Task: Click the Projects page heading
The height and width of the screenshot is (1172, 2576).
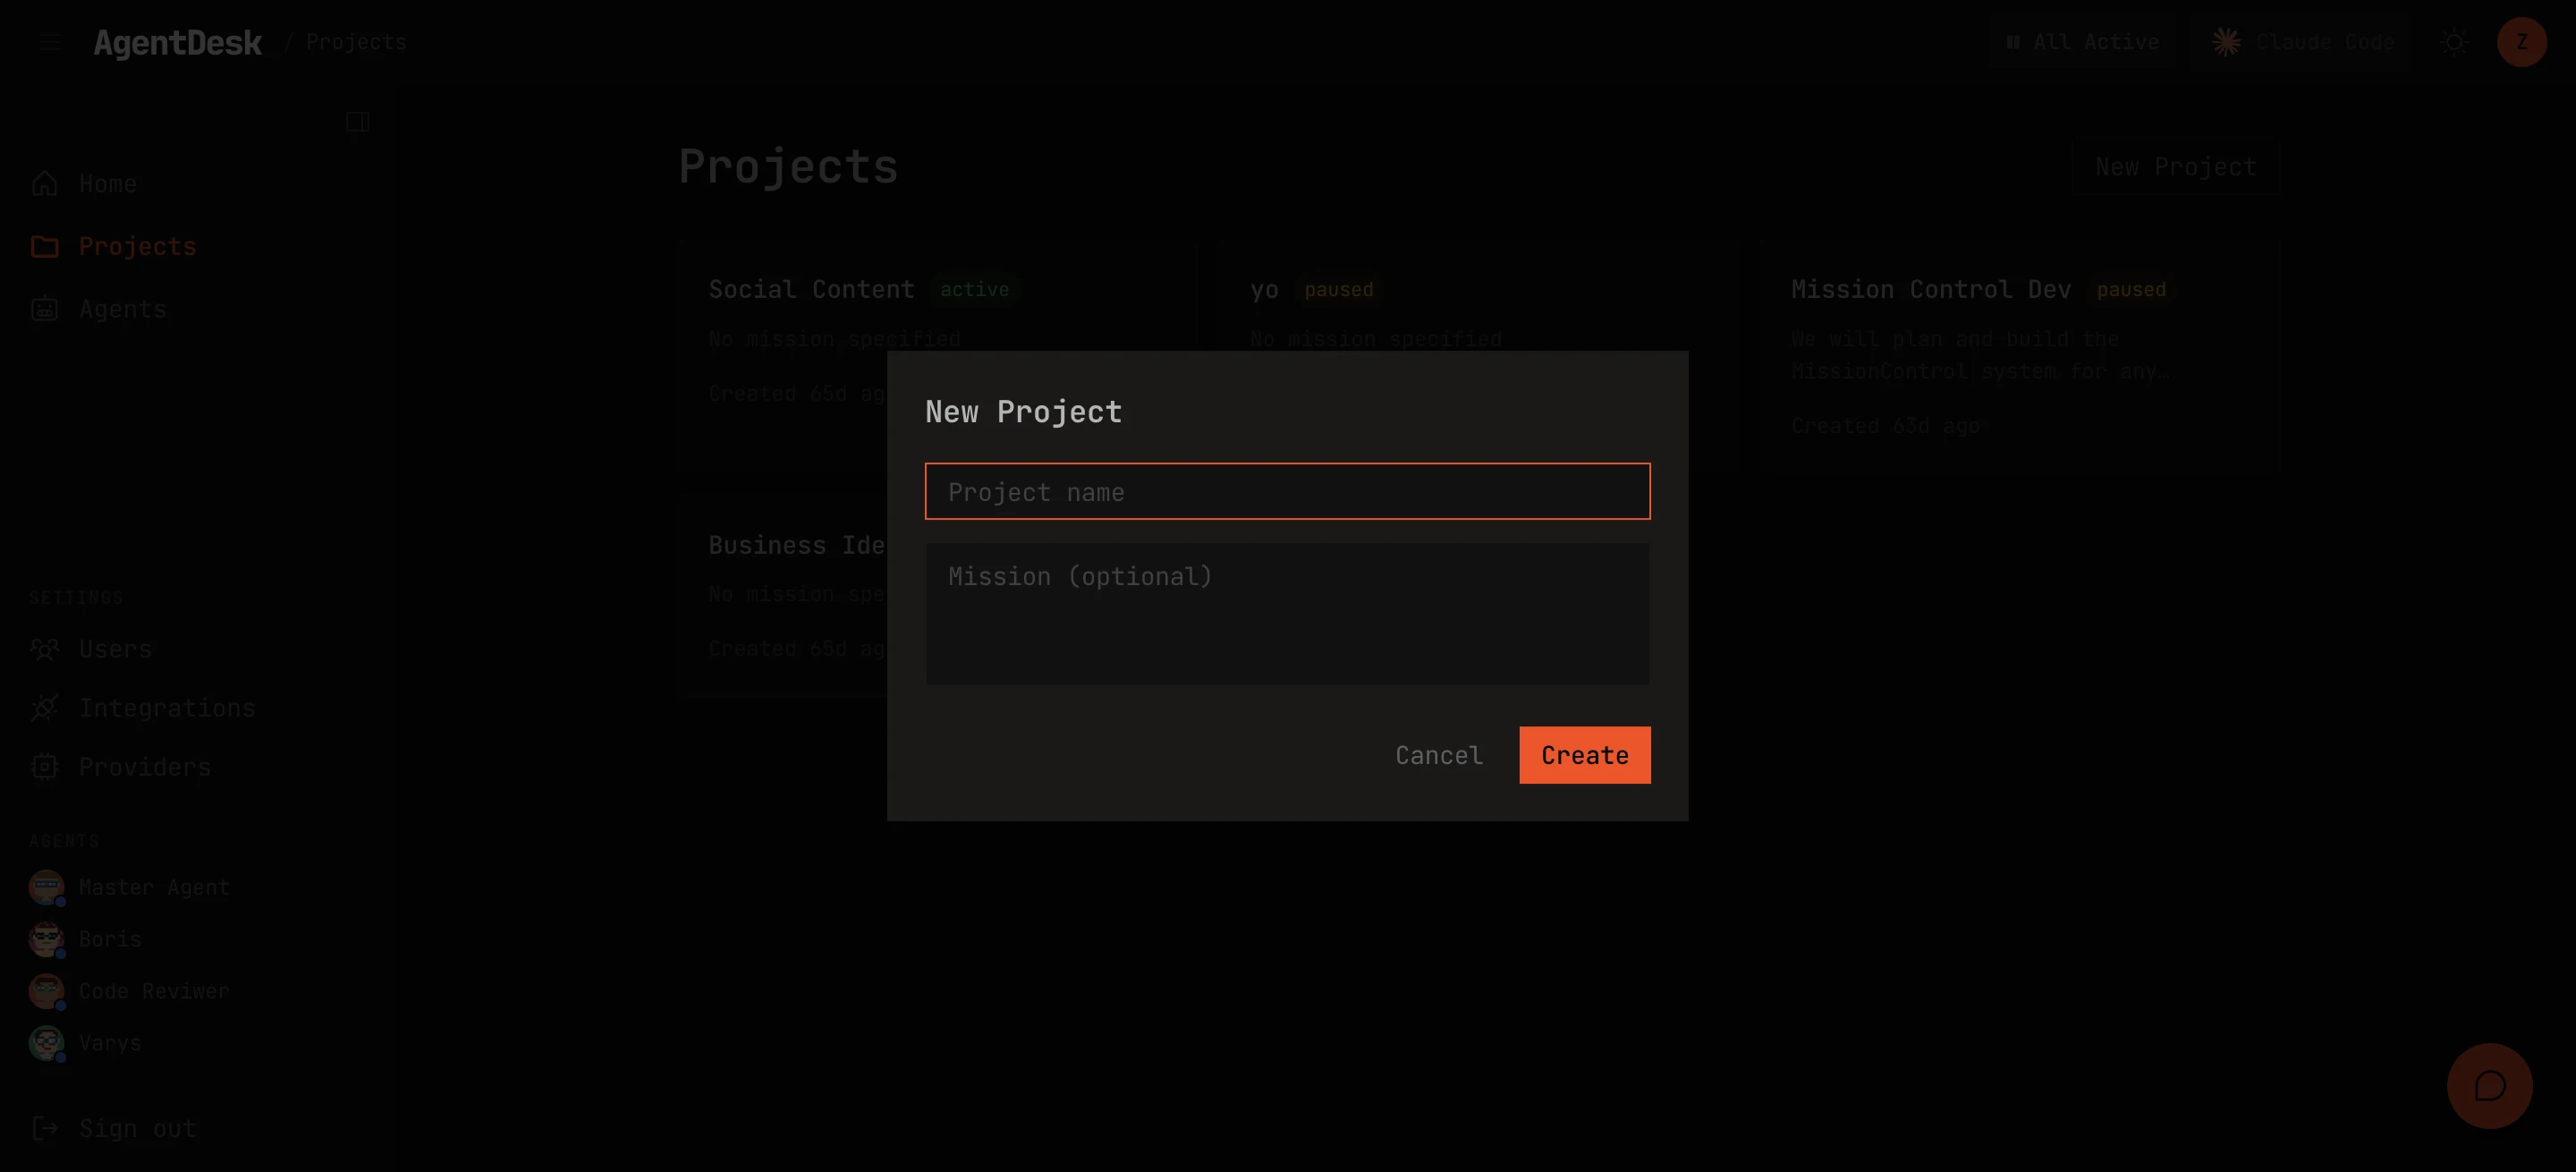Action: click(x=788, y=166)
